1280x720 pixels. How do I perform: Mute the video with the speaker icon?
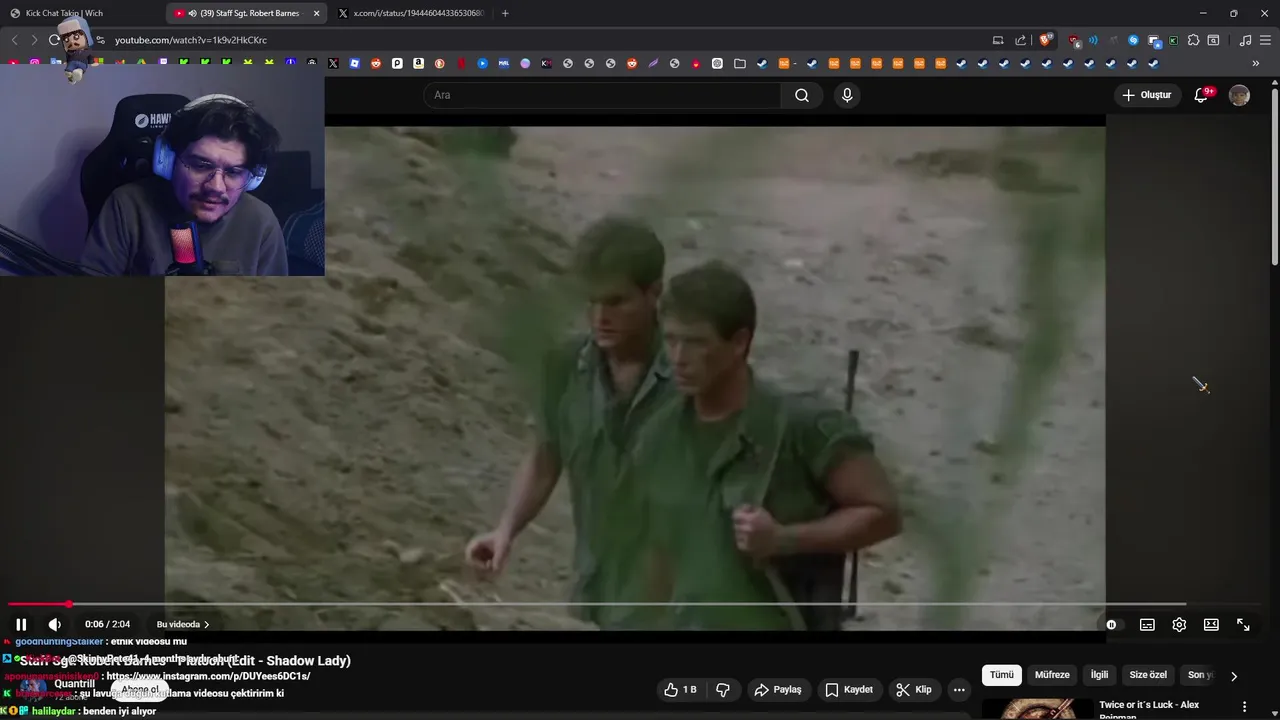[x=55, y=624]
